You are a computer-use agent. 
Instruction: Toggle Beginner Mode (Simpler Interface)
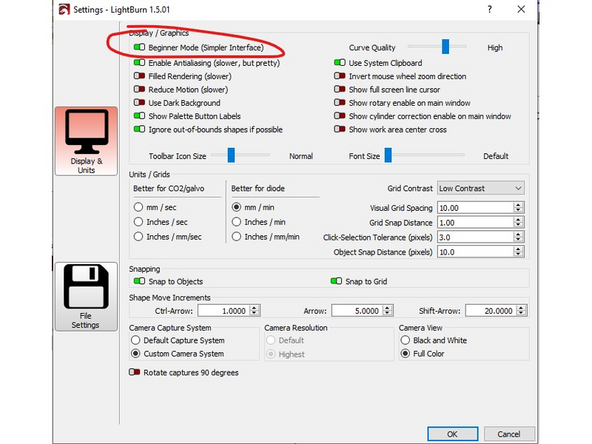139,47
